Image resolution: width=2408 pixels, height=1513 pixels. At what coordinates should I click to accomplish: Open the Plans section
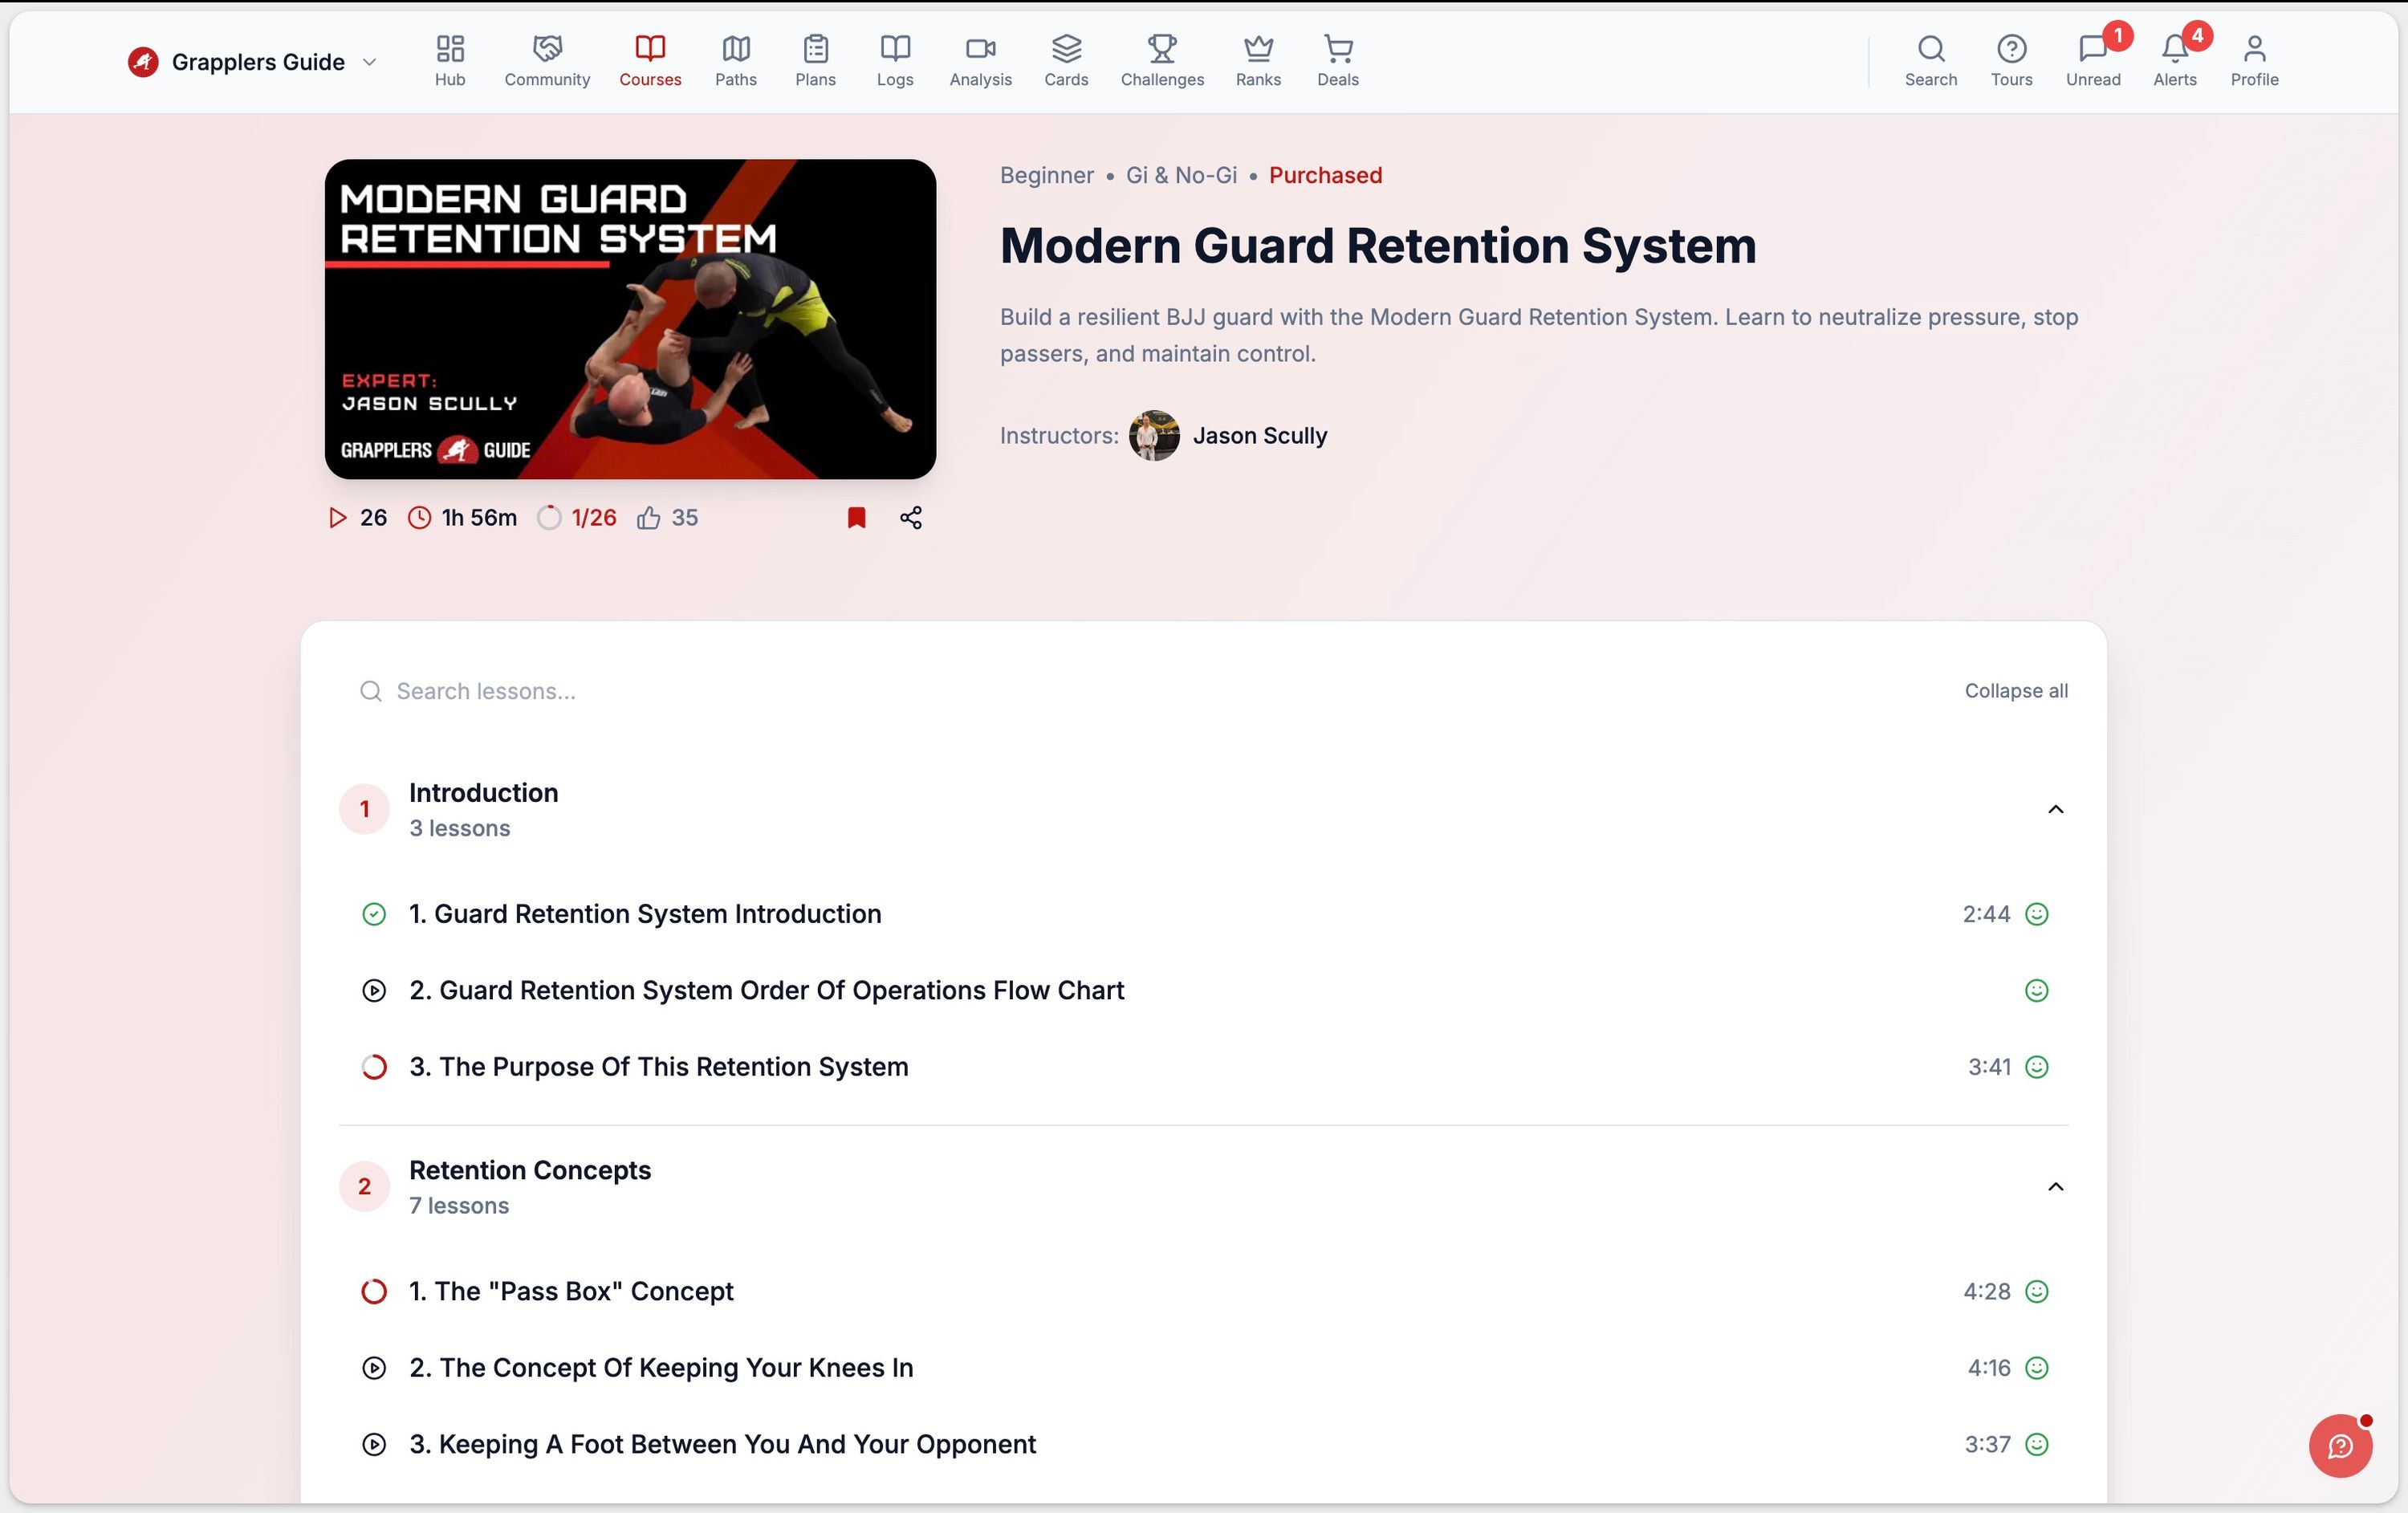[x=815, y=61]
